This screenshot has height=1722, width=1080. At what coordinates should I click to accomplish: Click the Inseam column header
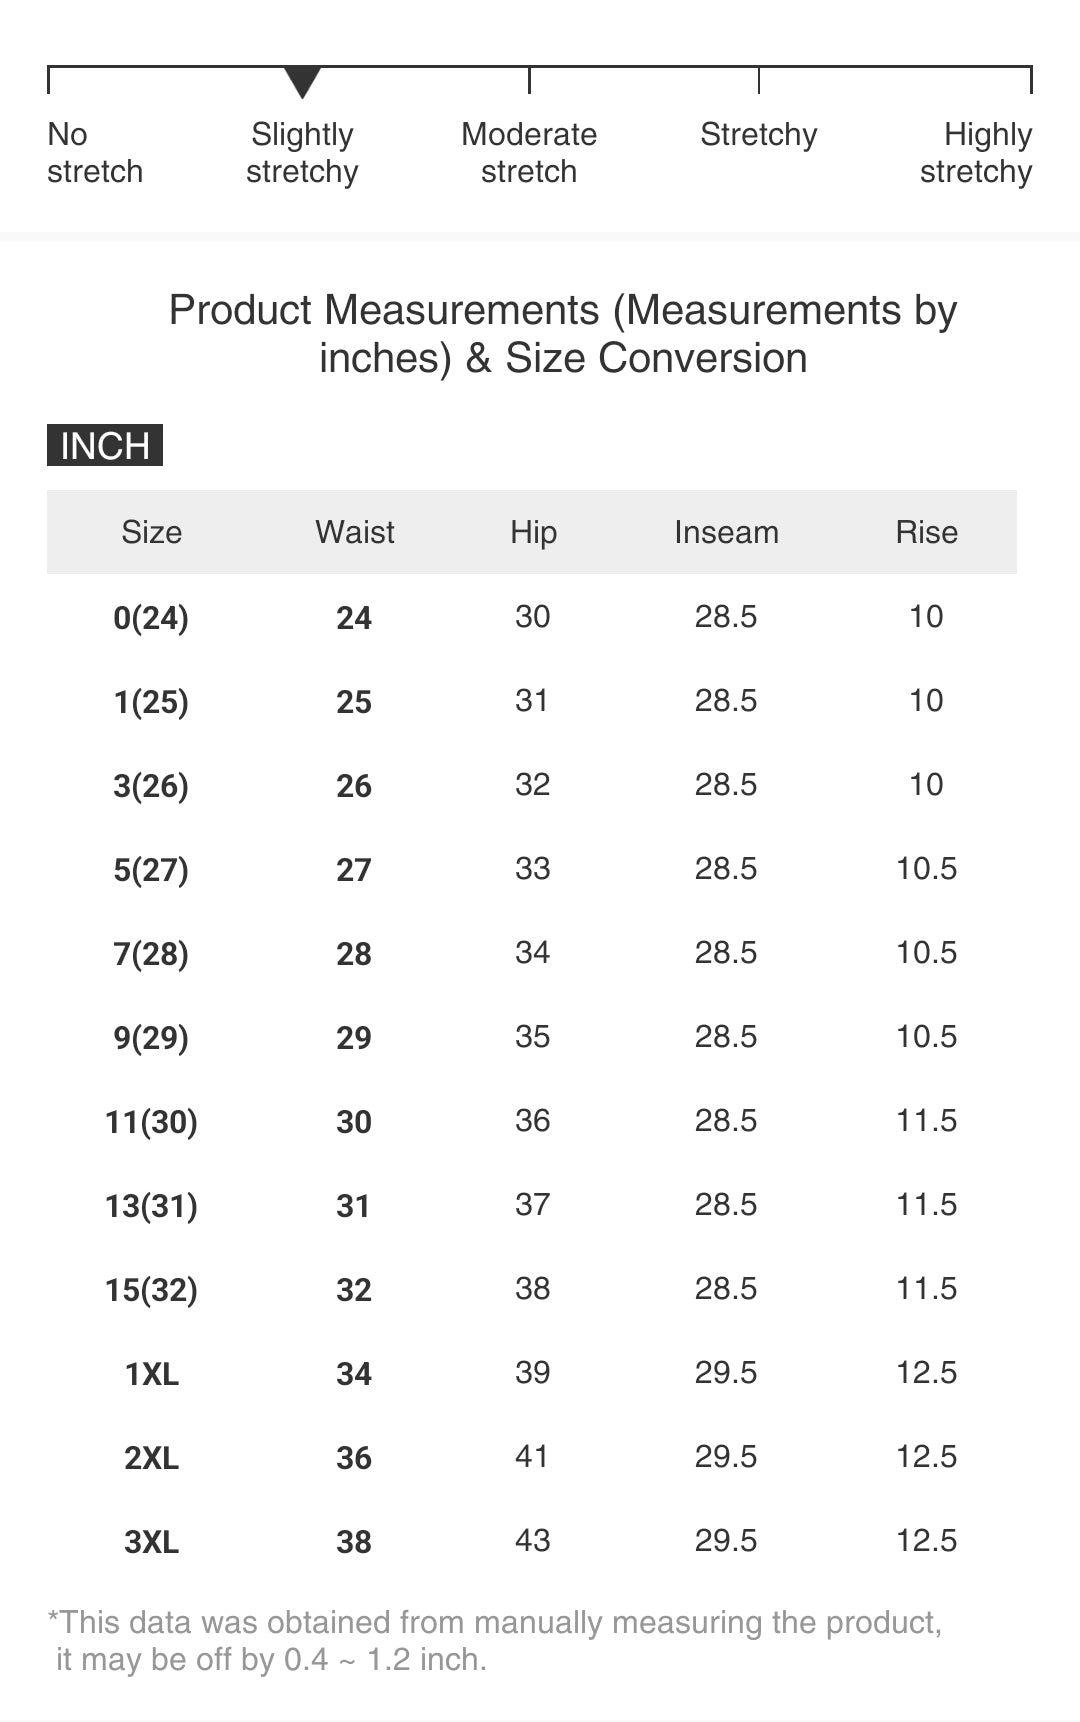[726, 532]
